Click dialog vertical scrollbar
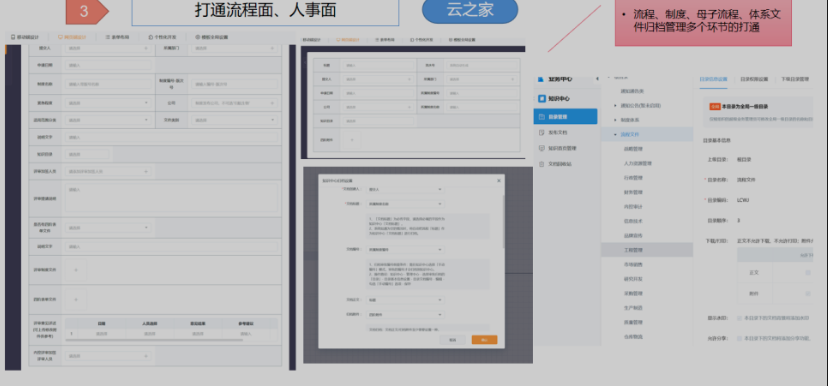 point(503,222)
